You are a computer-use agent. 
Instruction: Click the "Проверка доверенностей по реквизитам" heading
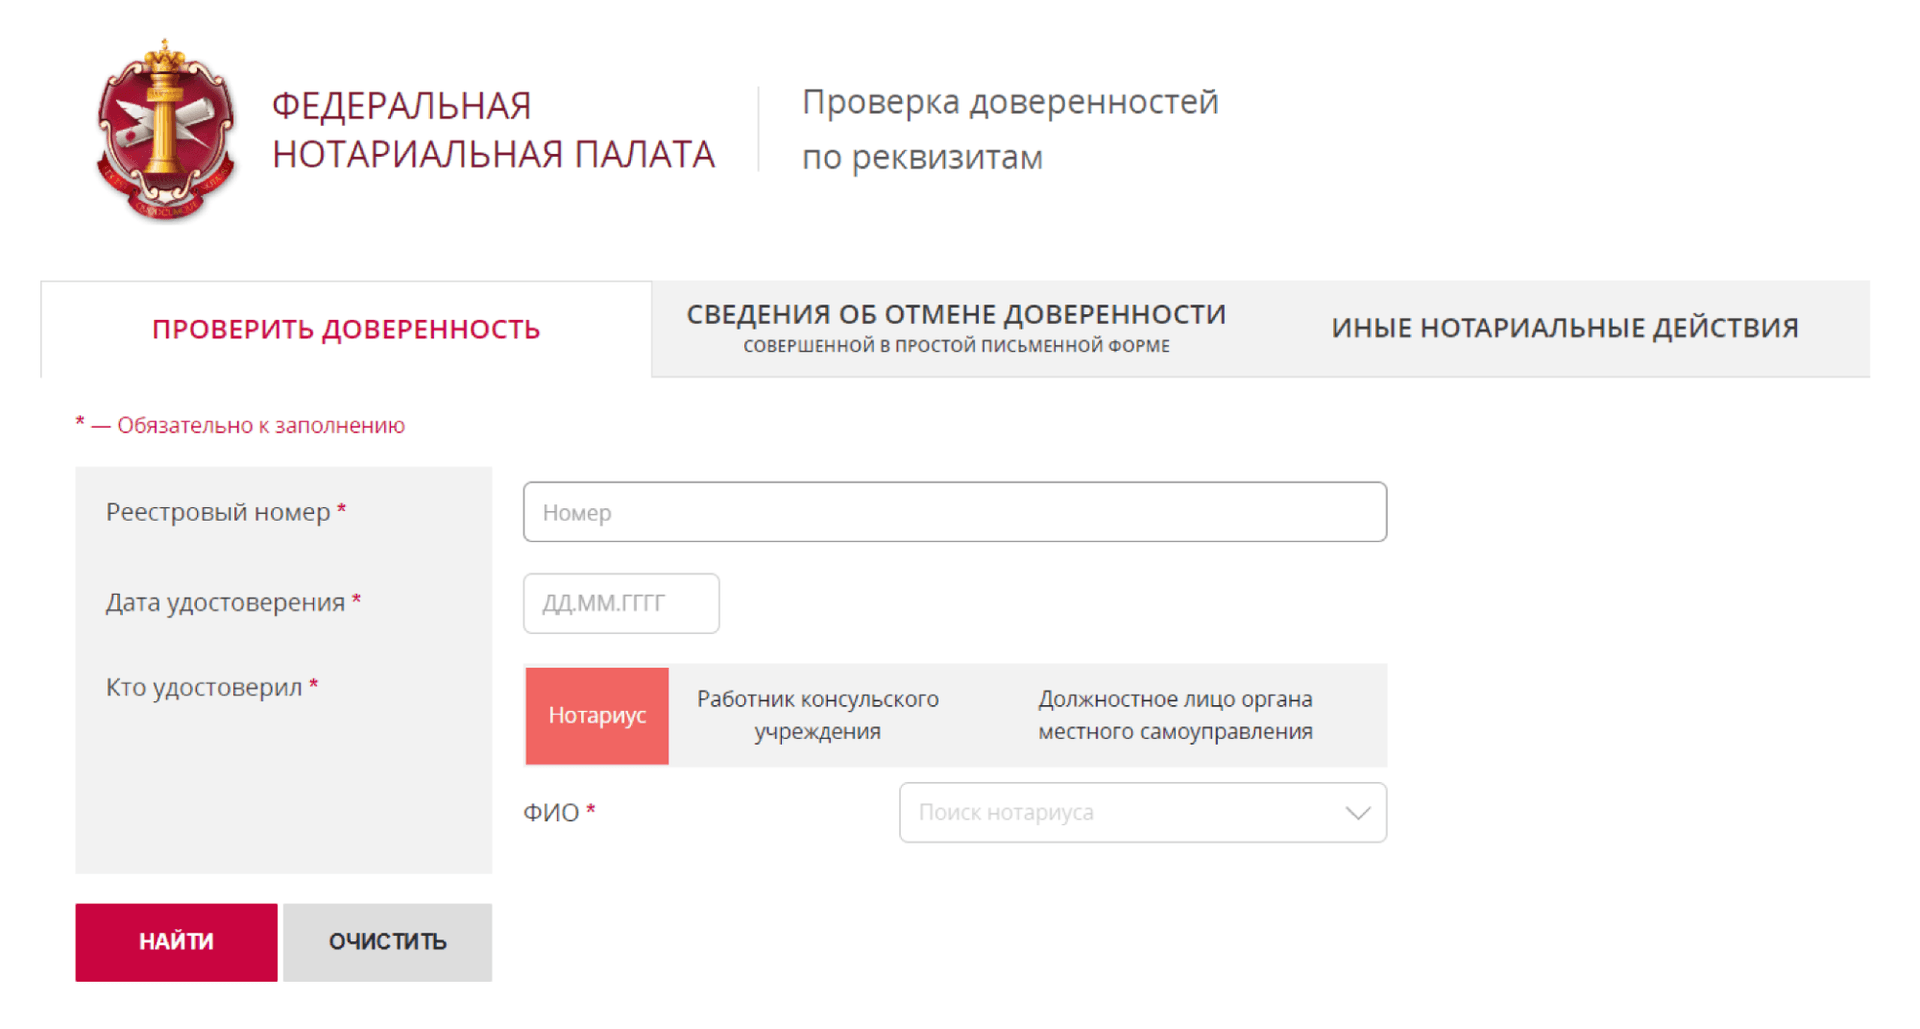(1010, 128)
